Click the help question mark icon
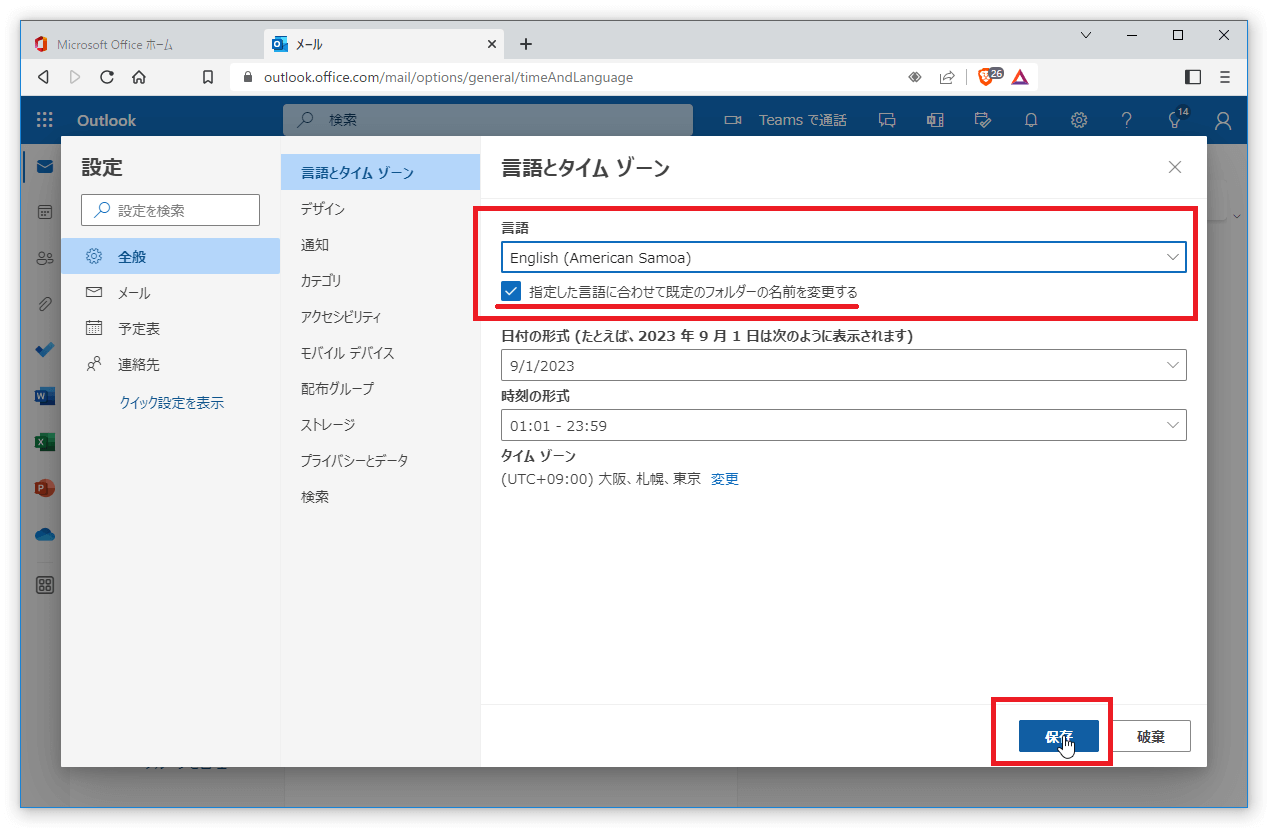The width and height of the screenshot is (1268, 828). (x=1127, y=120)
